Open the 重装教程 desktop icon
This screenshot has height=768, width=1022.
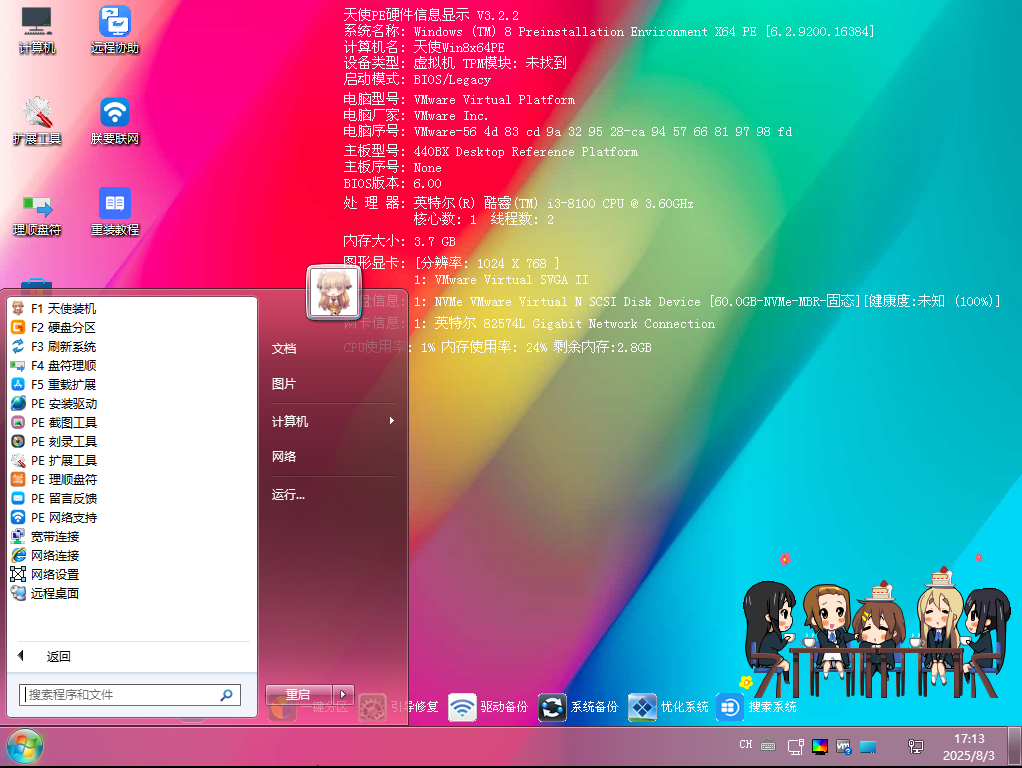coord(114,210)
